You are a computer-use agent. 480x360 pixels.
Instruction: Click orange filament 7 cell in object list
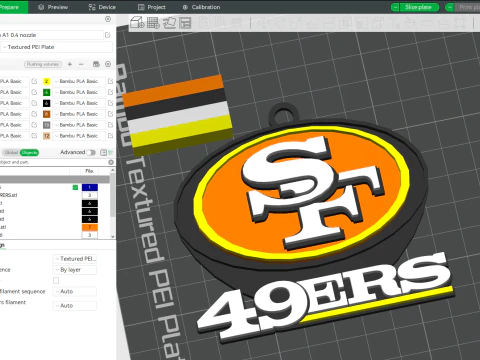tap(90, 227)
